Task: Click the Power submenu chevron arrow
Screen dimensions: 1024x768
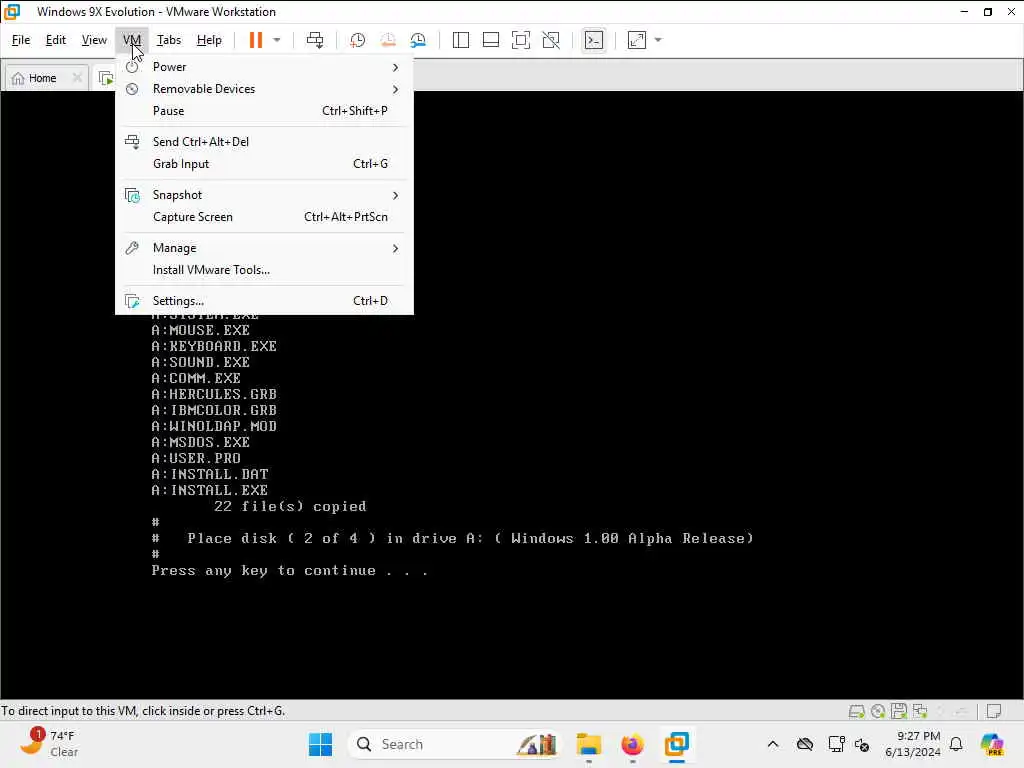Action: (395, 67)
